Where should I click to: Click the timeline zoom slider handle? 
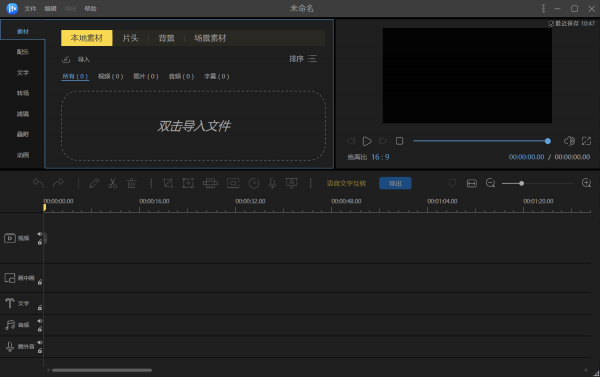tap(521, 183)
